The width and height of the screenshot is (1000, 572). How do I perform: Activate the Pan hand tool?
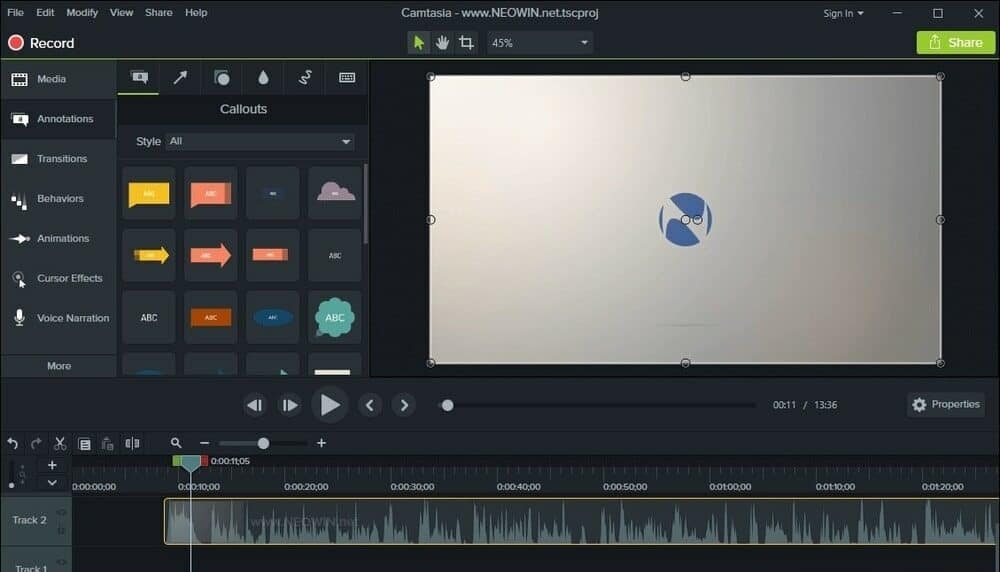(x=442, y=43)
